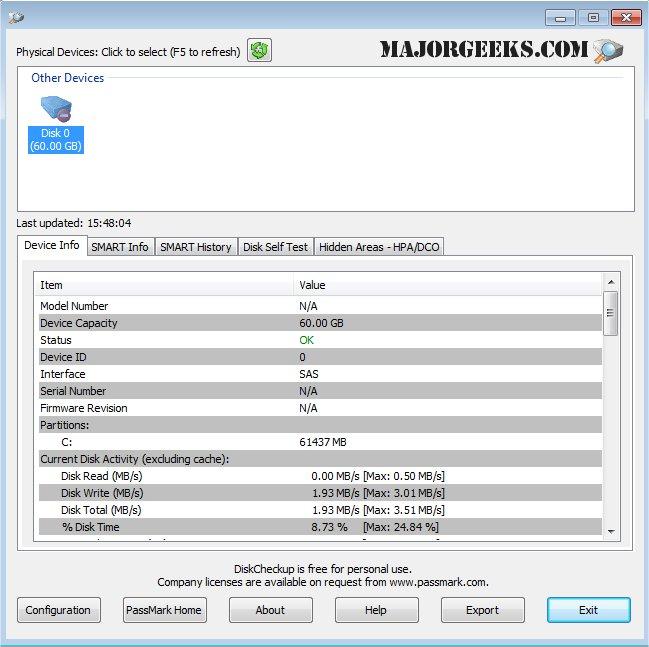Click the Help button
The image size is (649, 647).
pos(376,610)
